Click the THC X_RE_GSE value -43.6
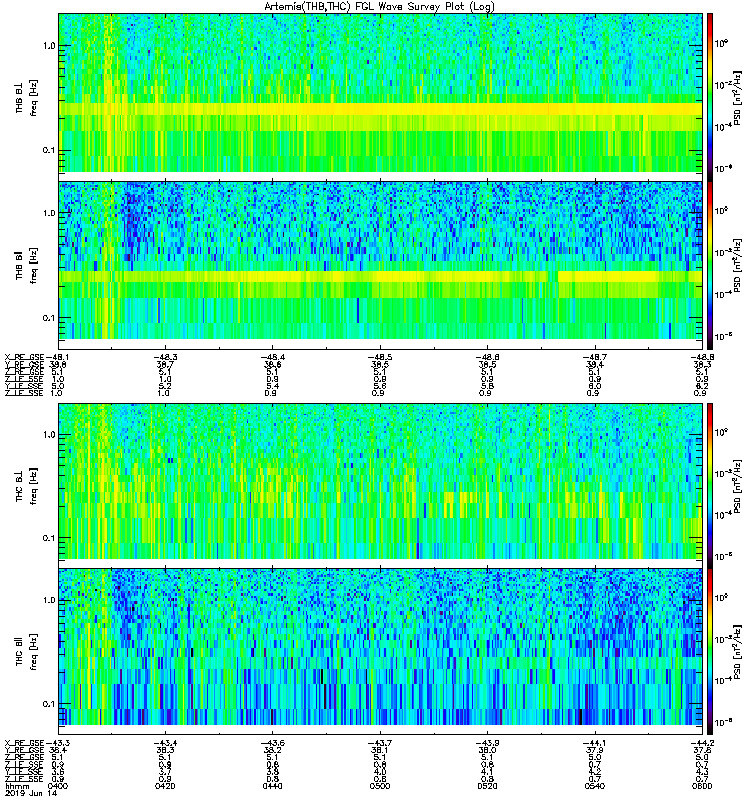Viewport: 750px width, 800px height. pos(272,742)
